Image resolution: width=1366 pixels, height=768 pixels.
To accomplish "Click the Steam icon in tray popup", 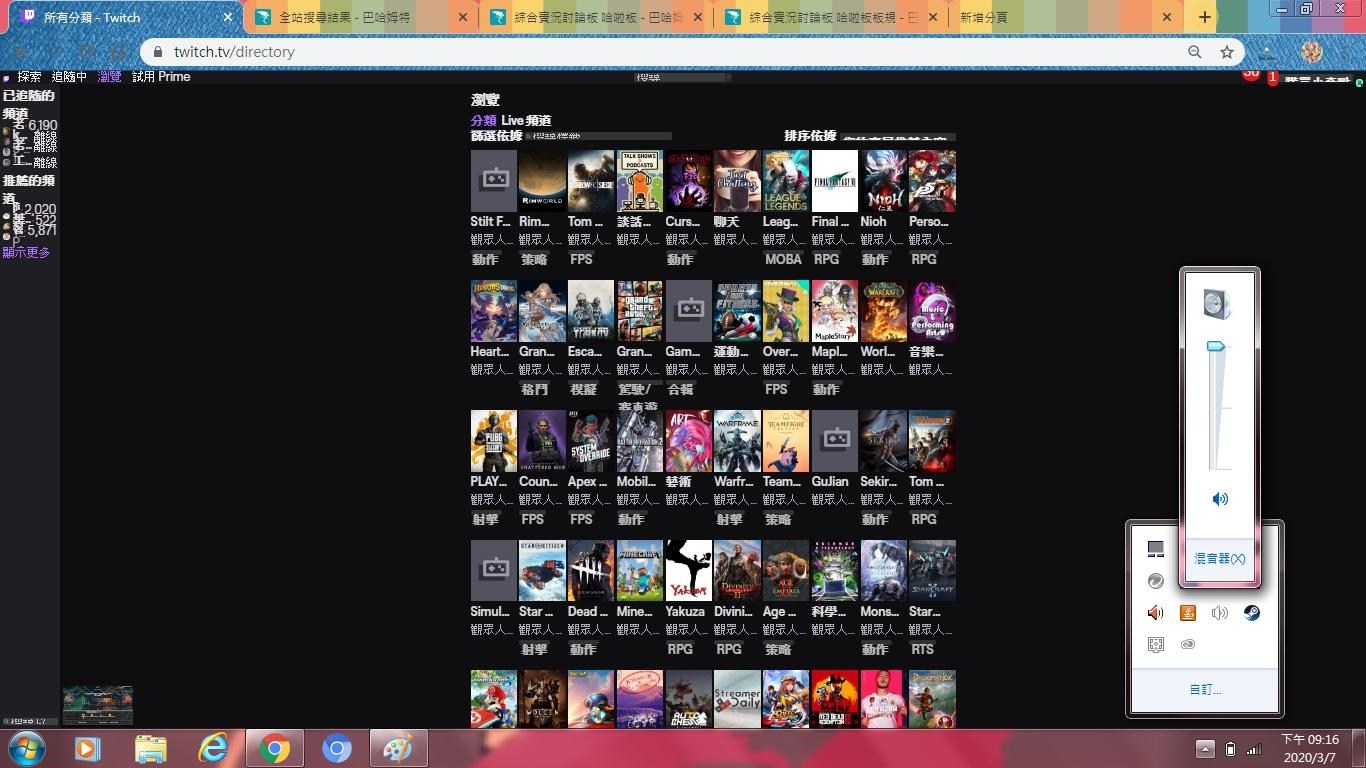I will (x=1251, y=613).
